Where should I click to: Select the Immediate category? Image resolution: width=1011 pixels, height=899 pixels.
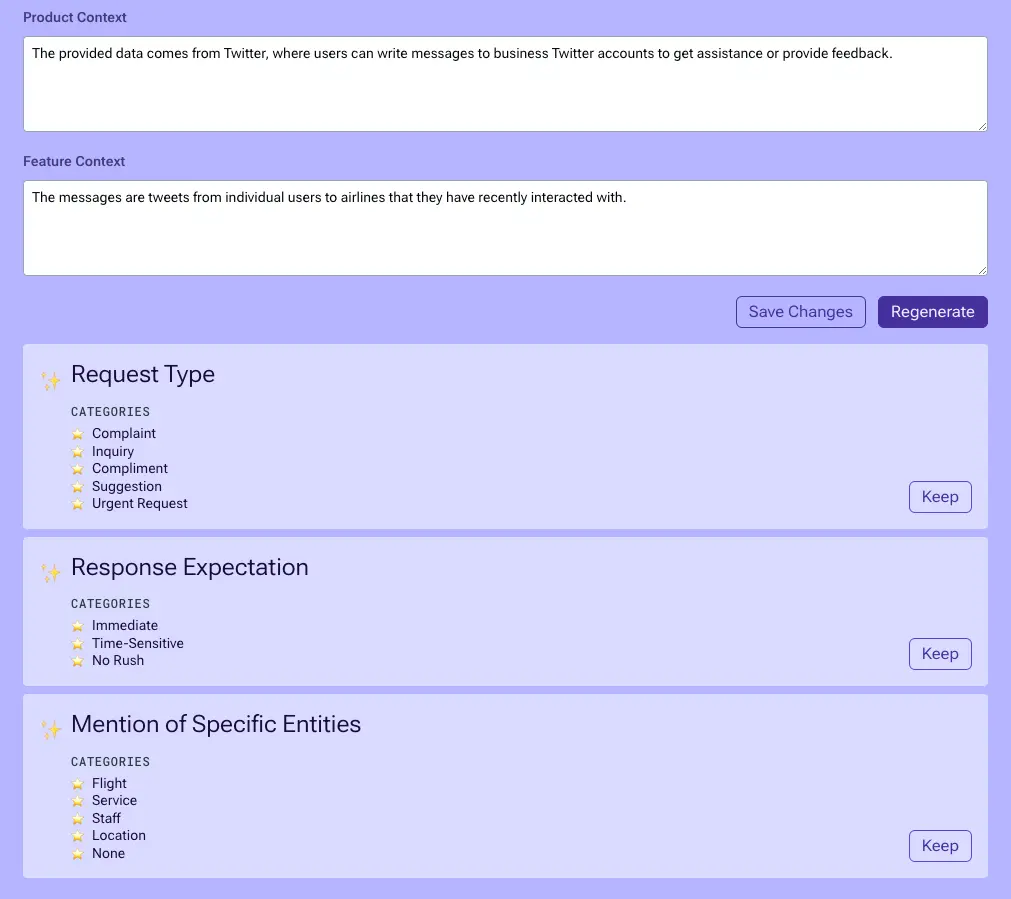tap(125, 626)
